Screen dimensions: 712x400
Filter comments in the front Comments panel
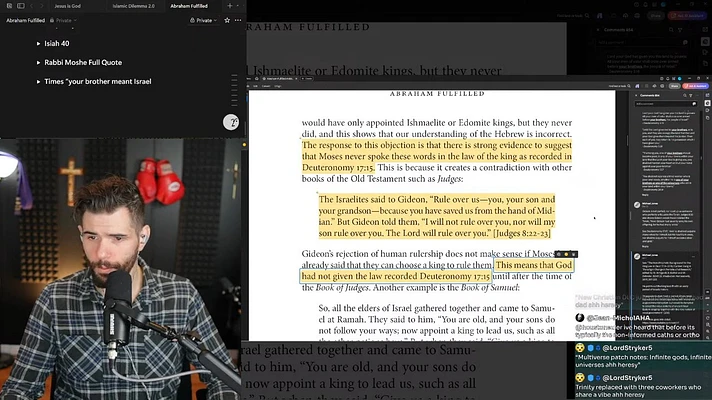691,95
